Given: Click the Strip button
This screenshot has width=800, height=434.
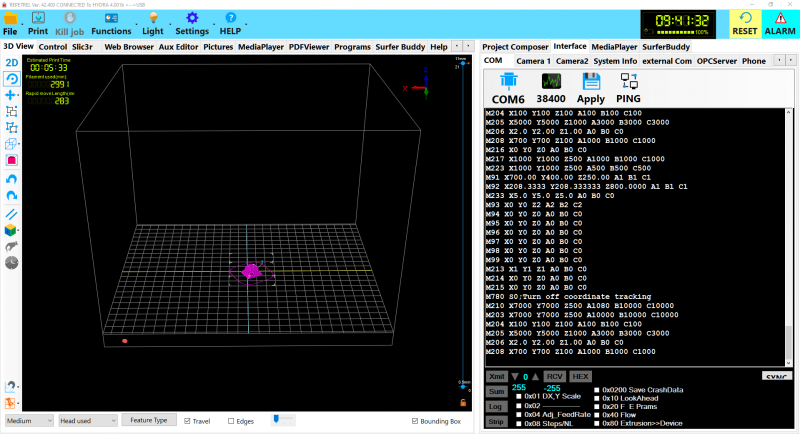Looking at the screenshot, I should pos(495,422).
